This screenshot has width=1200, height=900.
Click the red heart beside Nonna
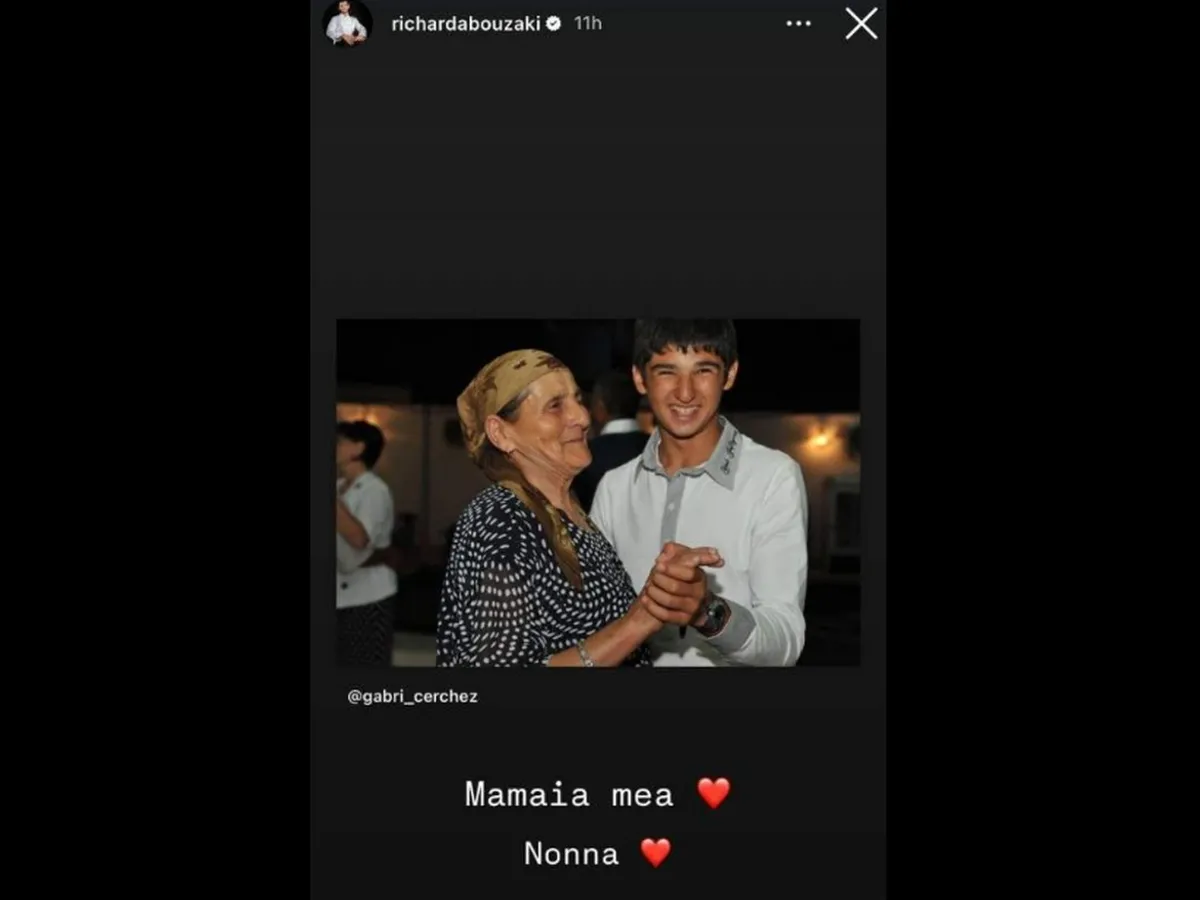pyautogui.click(x=655, y=853)
